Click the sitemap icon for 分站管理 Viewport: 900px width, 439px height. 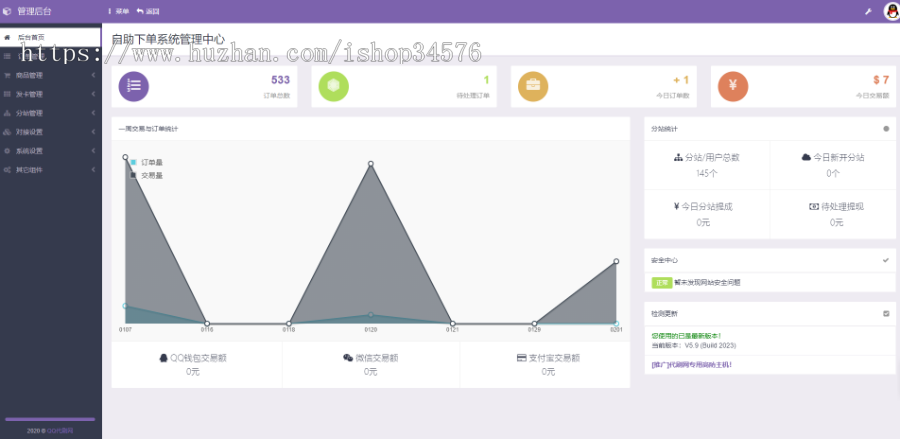pyautogui.click(x=7, y=113)
